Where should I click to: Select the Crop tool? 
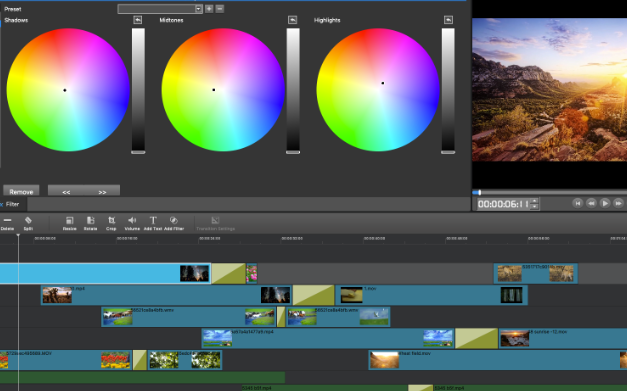pos(111,223)
